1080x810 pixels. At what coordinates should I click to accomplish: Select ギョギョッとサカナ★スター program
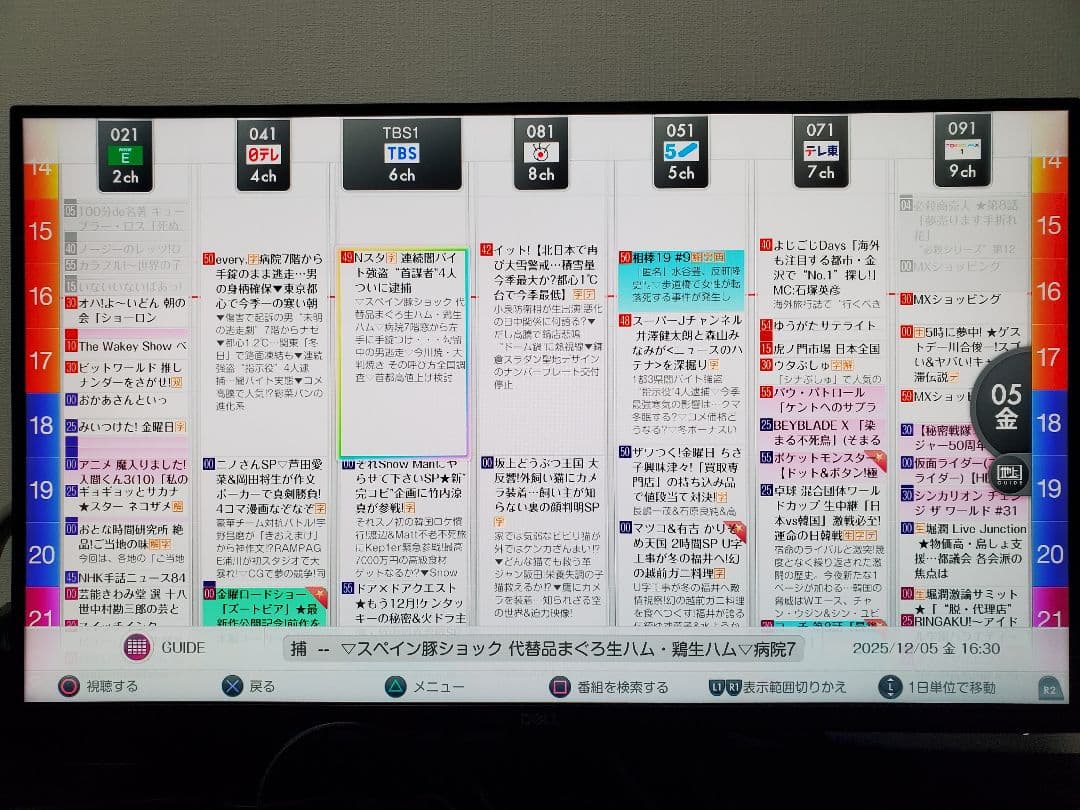tap(126, 499)
